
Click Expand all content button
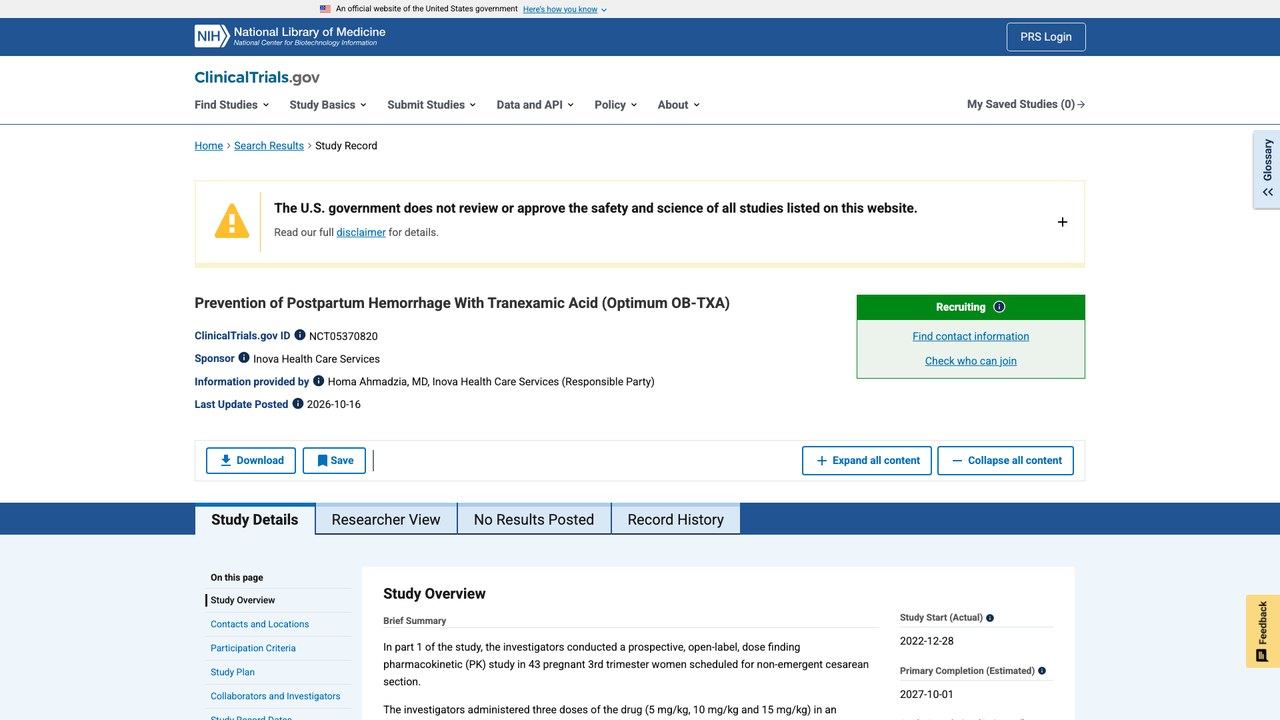[x=867, y=460]
